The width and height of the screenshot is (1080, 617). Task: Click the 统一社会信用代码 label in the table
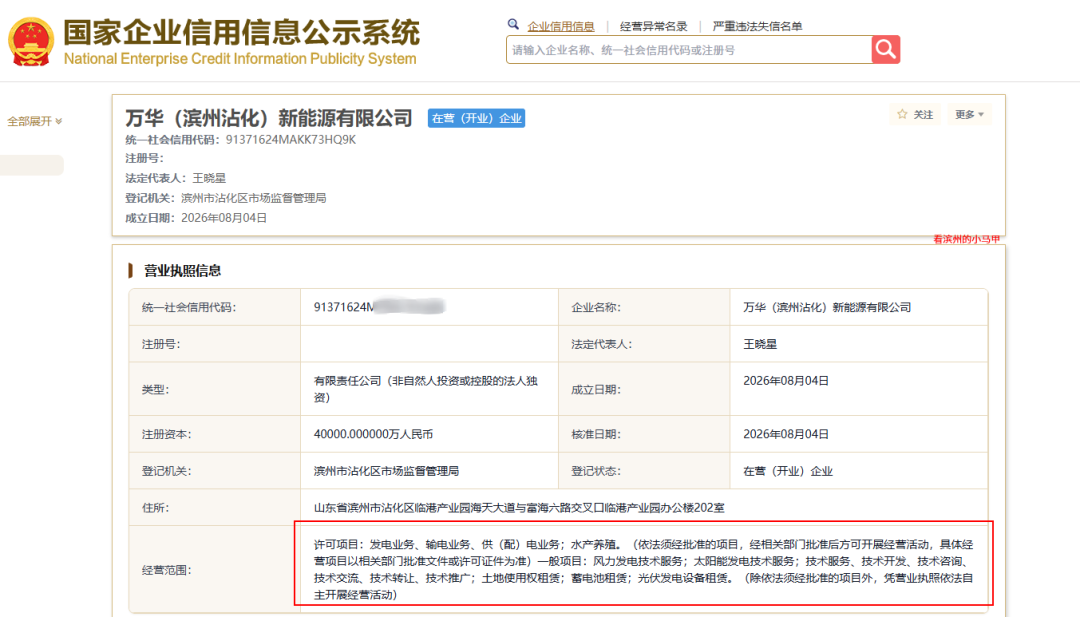pyautogui.click(x=189, y=307)
